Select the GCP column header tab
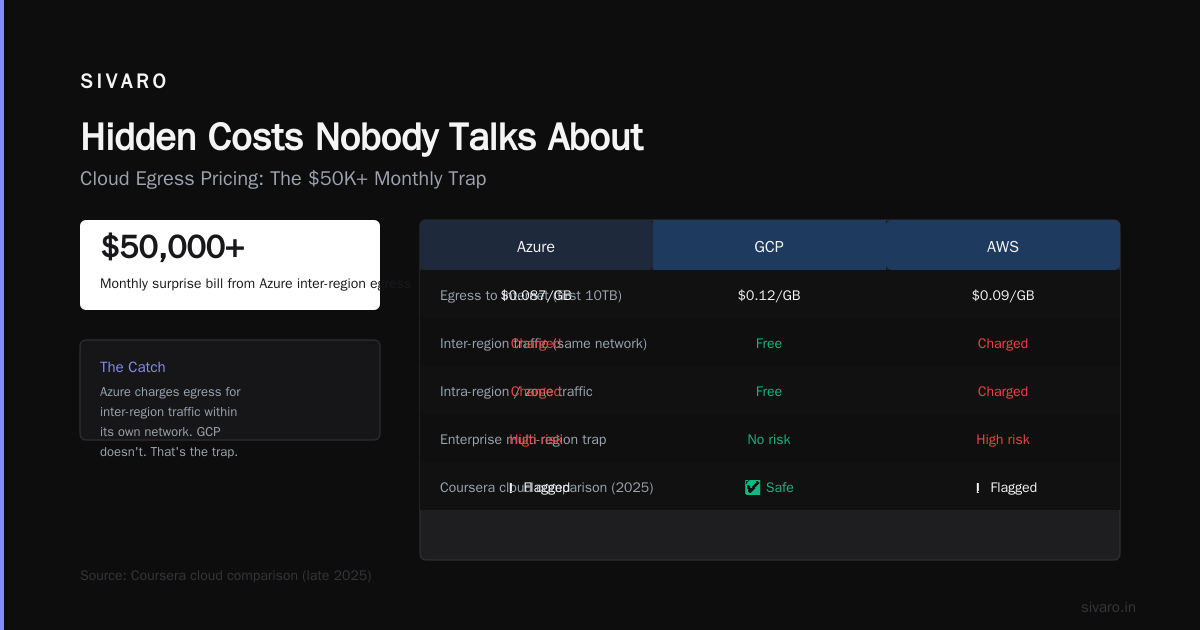 tap(769, 246)
